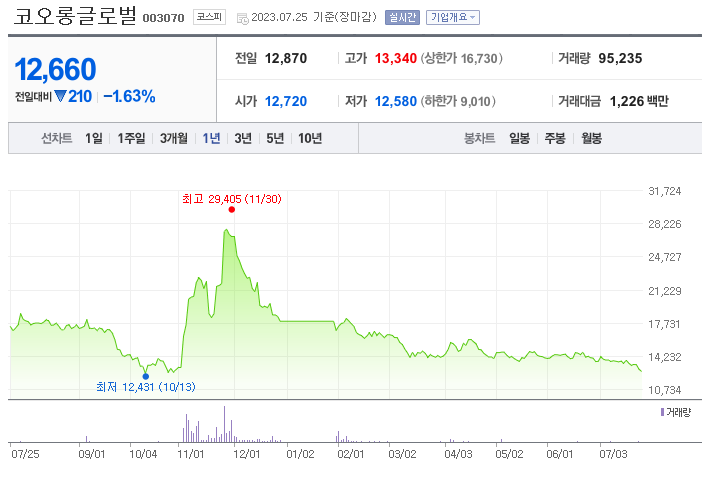Click the 선차트 section label

point(56,138)
